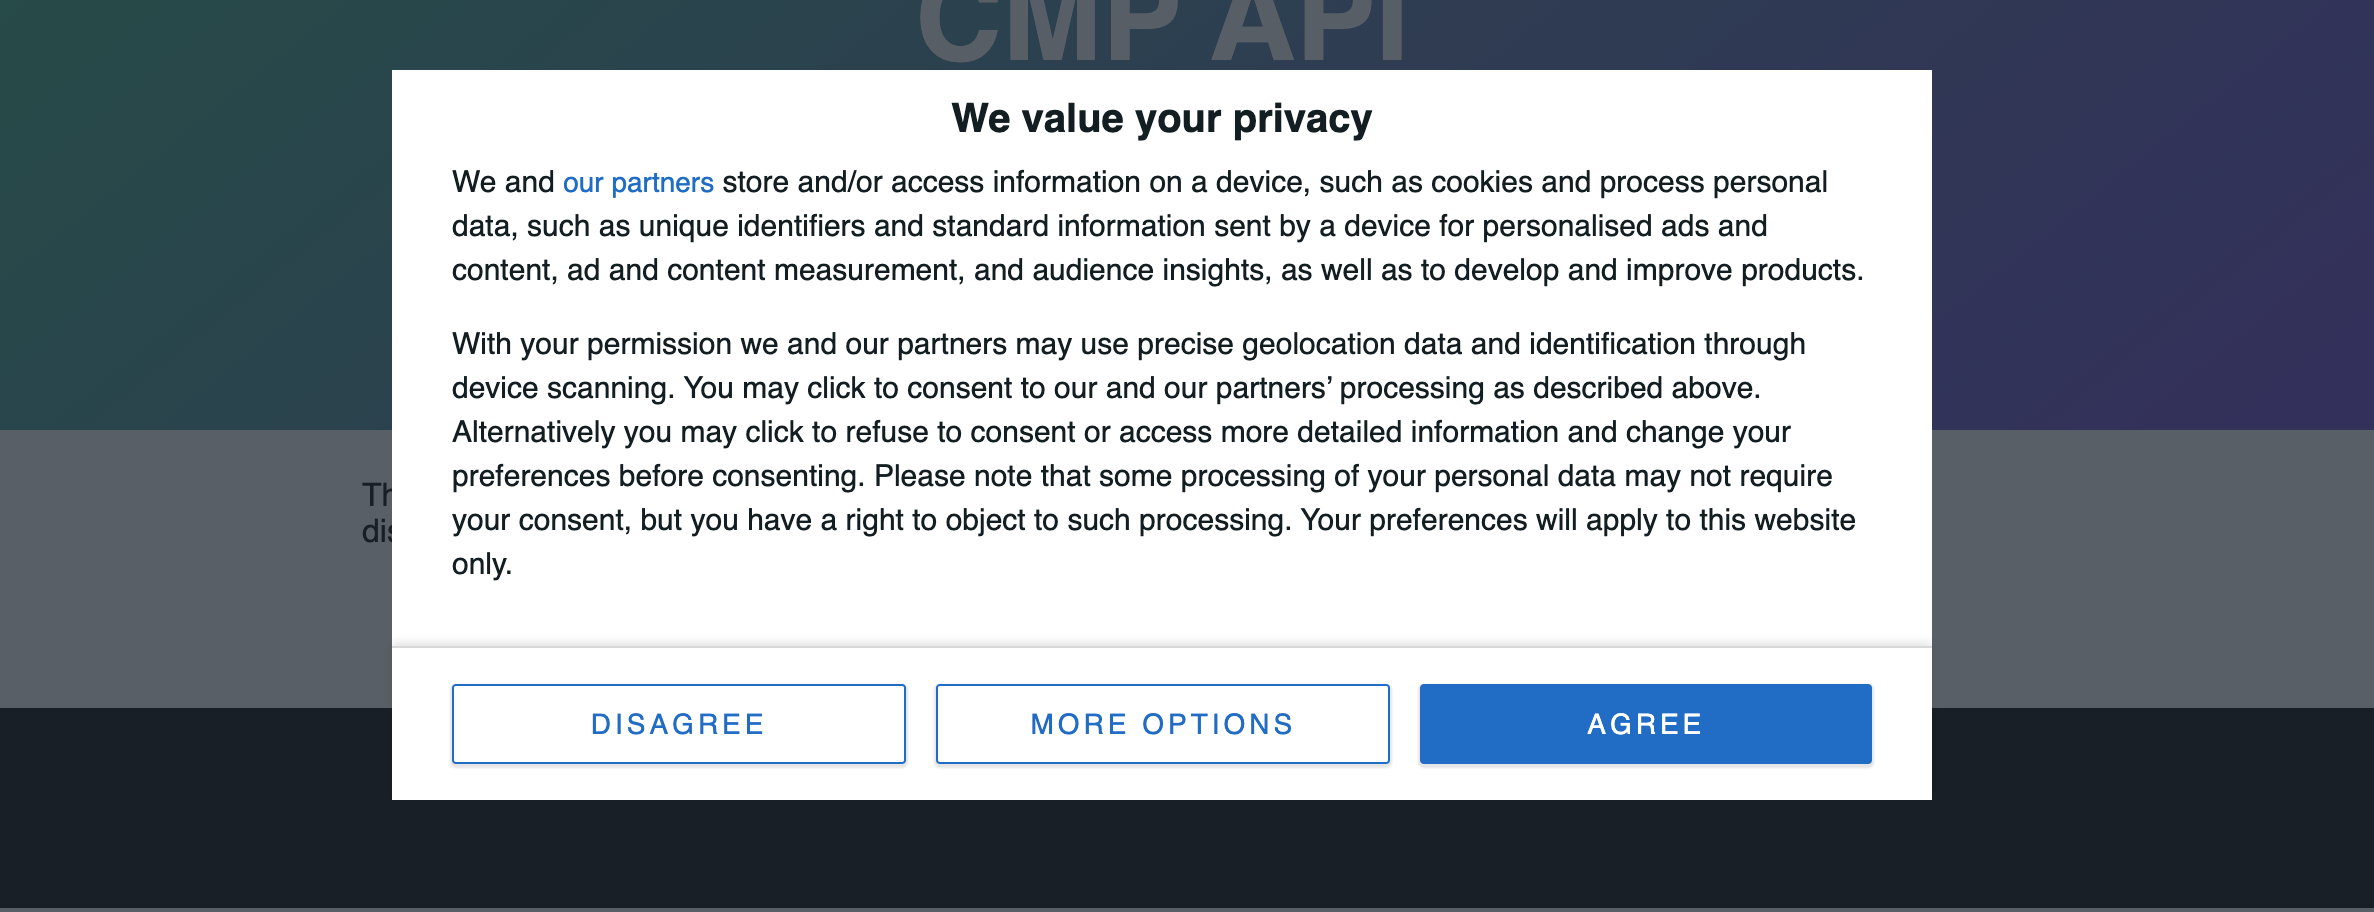Click the phrase "personalised ads and"
This screenshot has height=912, width=2374.
pos(1624,227)
